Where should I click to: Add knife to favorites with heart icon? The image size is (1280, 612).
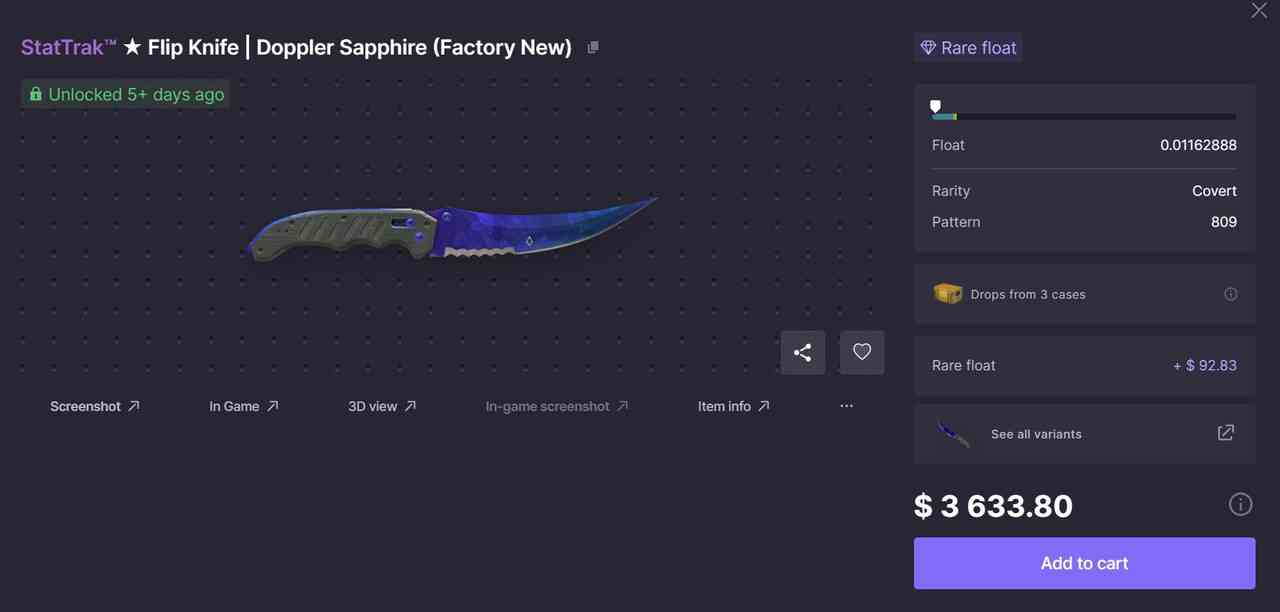pos(862,352)
